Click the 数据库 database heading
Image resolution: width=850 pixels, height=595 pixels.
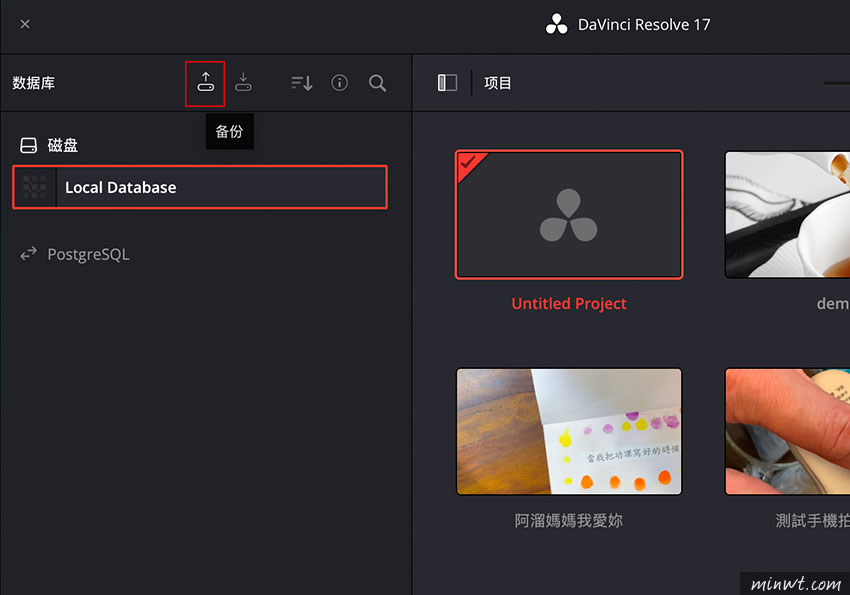click(34, 83)
